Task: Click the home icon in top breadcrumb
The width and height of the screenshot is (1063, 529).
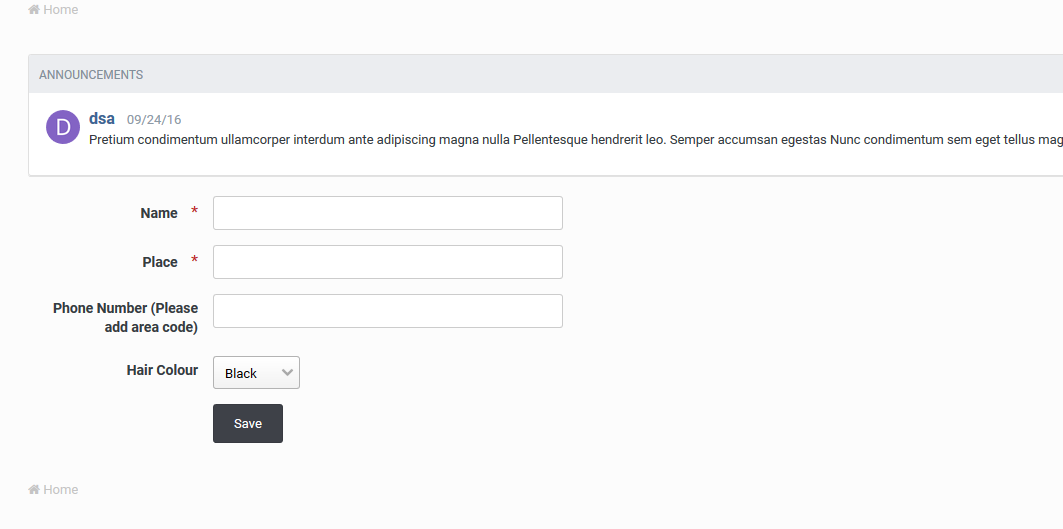Action: pyautogui.click(x=34, y=10)
